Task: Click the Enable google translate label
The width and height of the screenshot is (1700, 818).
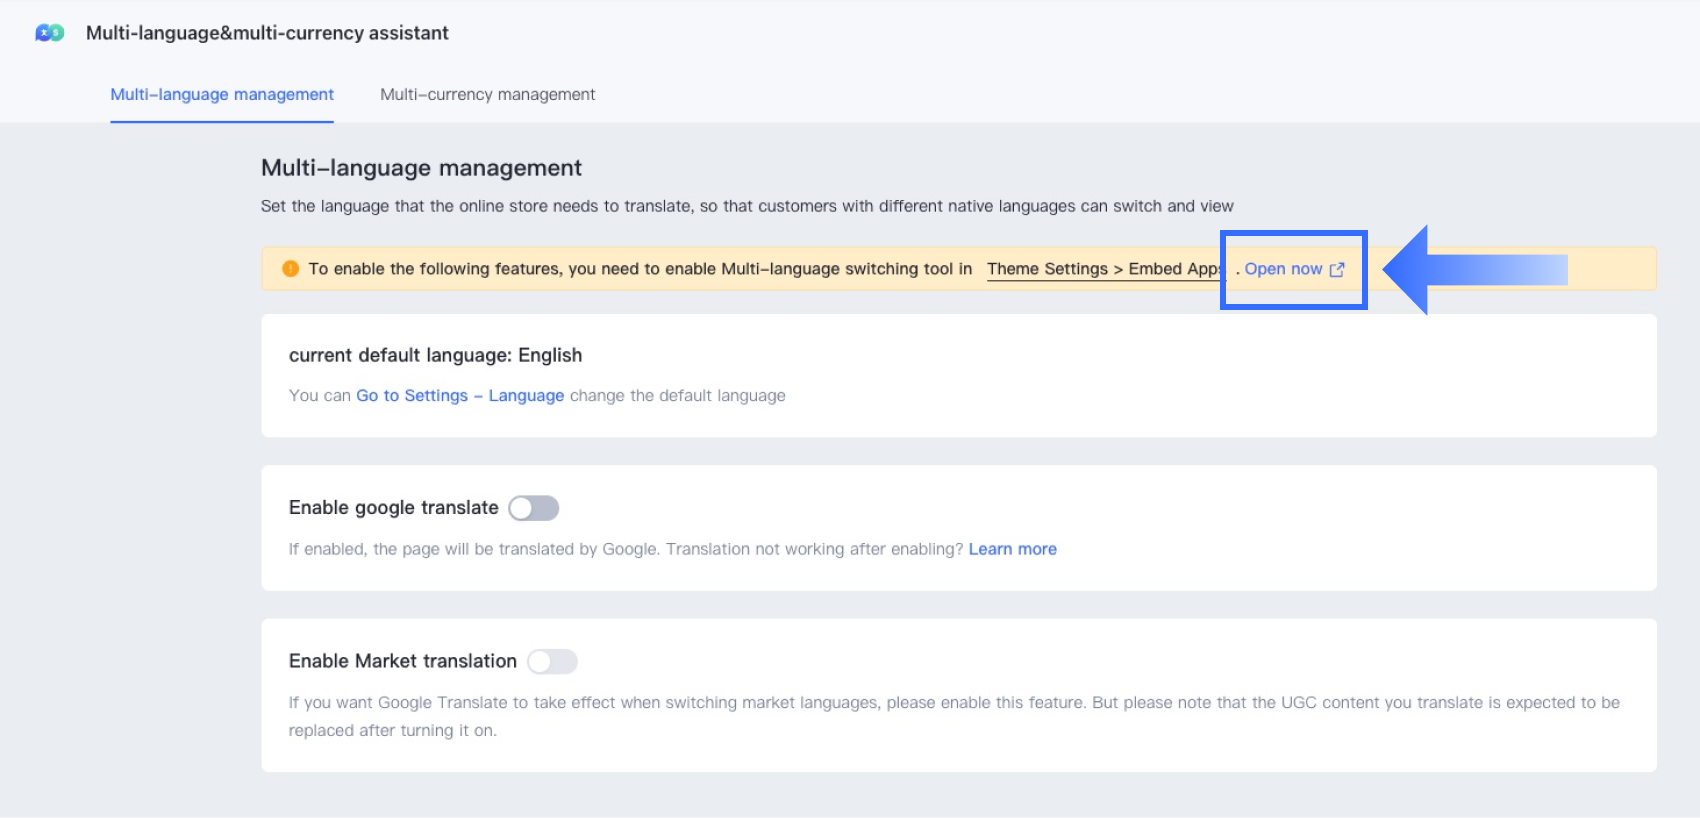Action: (393, 508)
